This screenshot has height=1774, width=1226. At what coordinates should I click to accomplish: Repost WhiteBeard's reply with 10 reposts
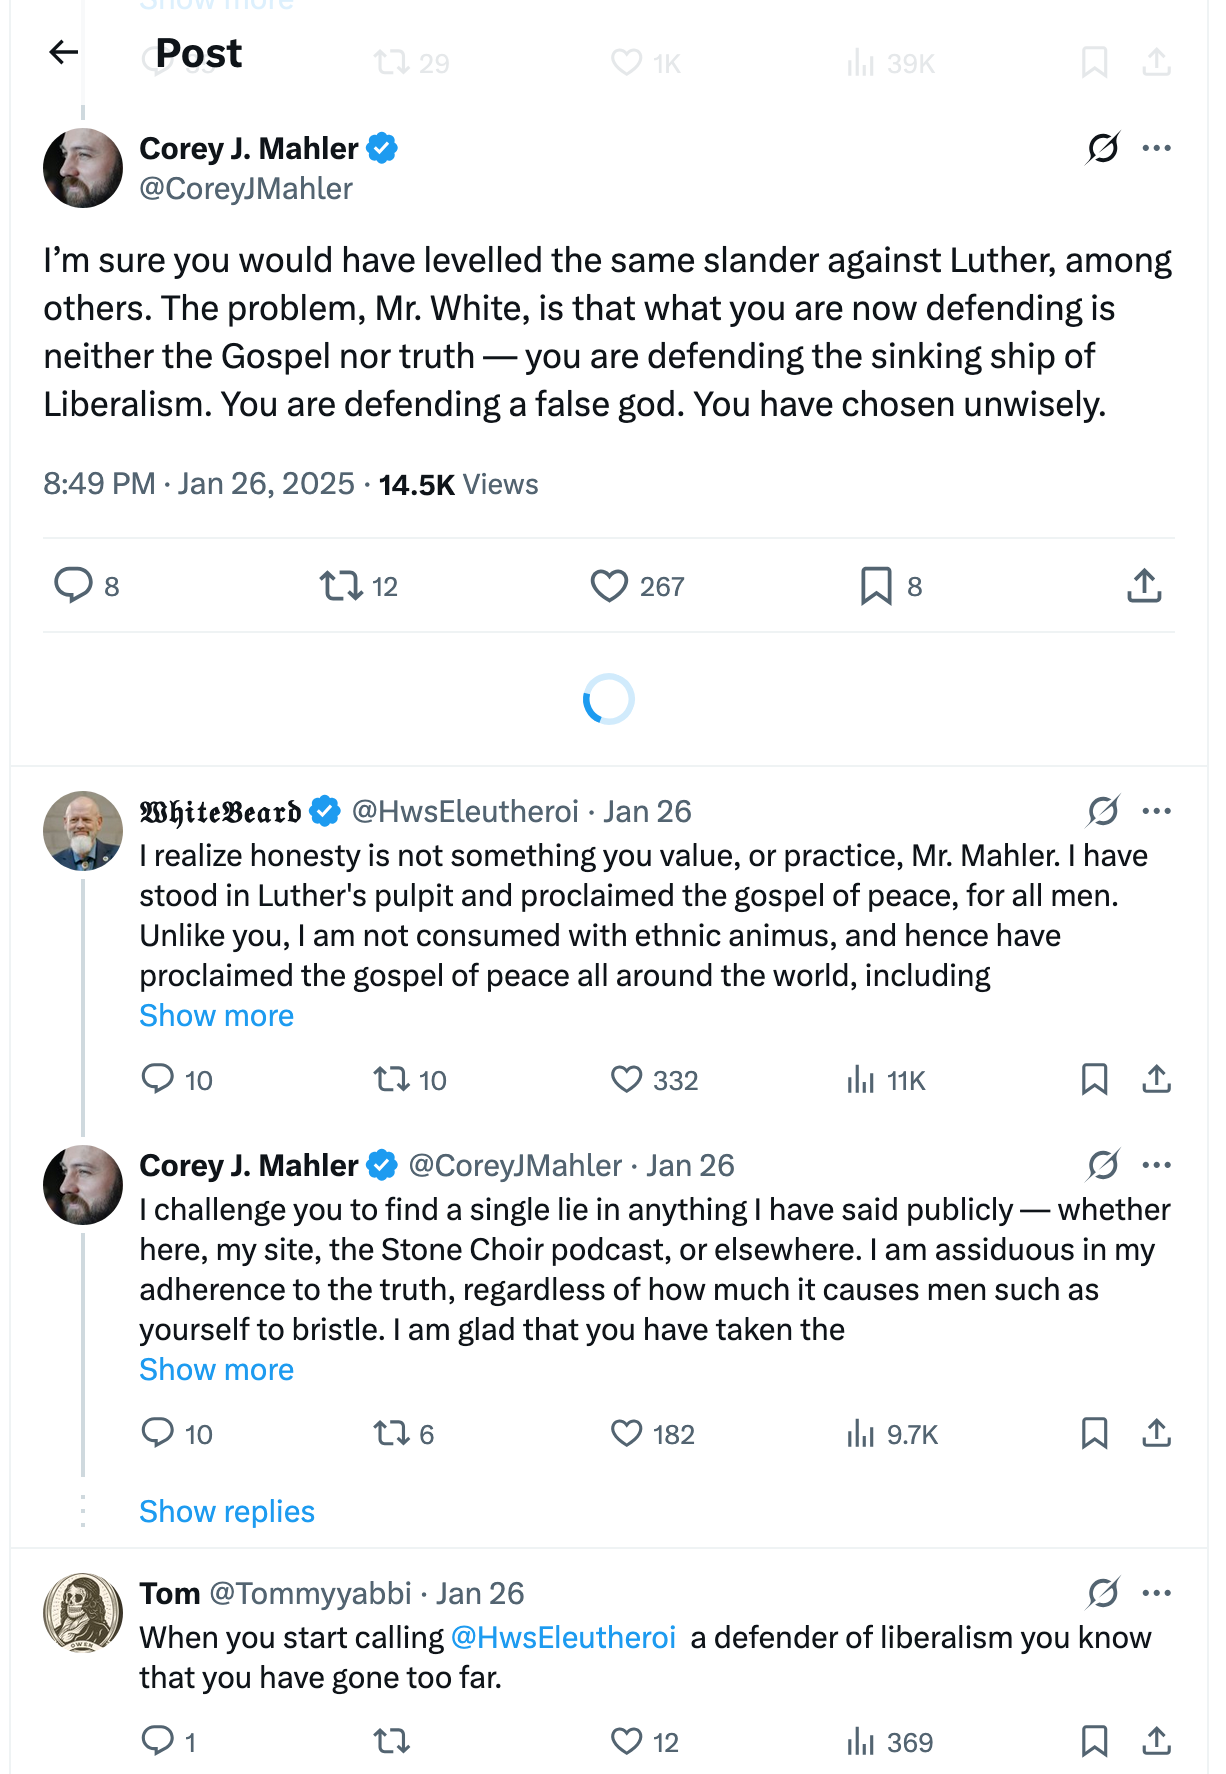click(x=391, y=1080)
